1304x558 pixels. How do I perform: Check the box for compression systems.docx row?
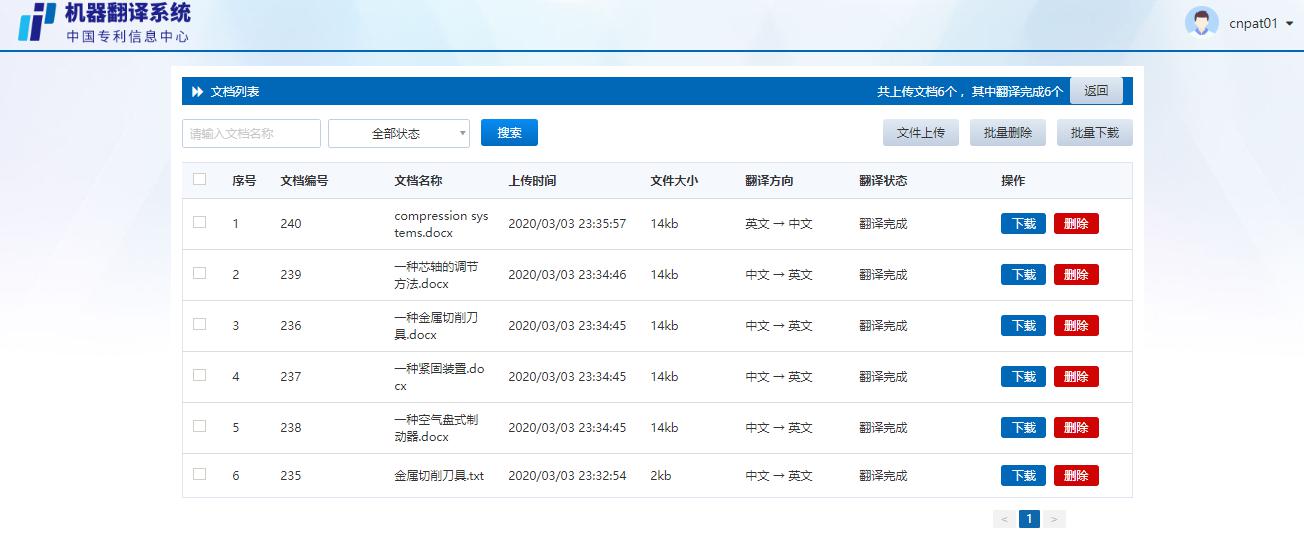click(x=200, y=222)
